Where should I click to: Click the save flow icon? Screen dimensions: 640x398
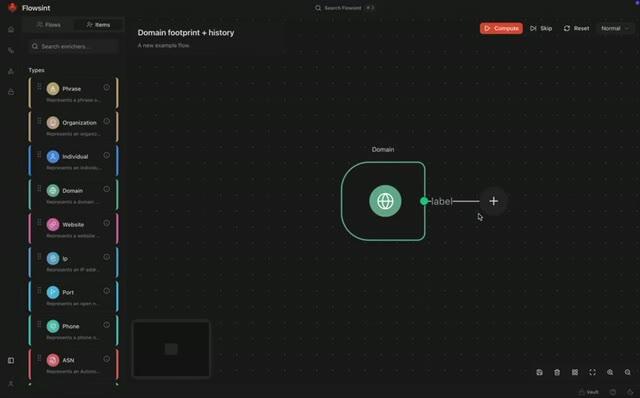click(x=539, y=372)
